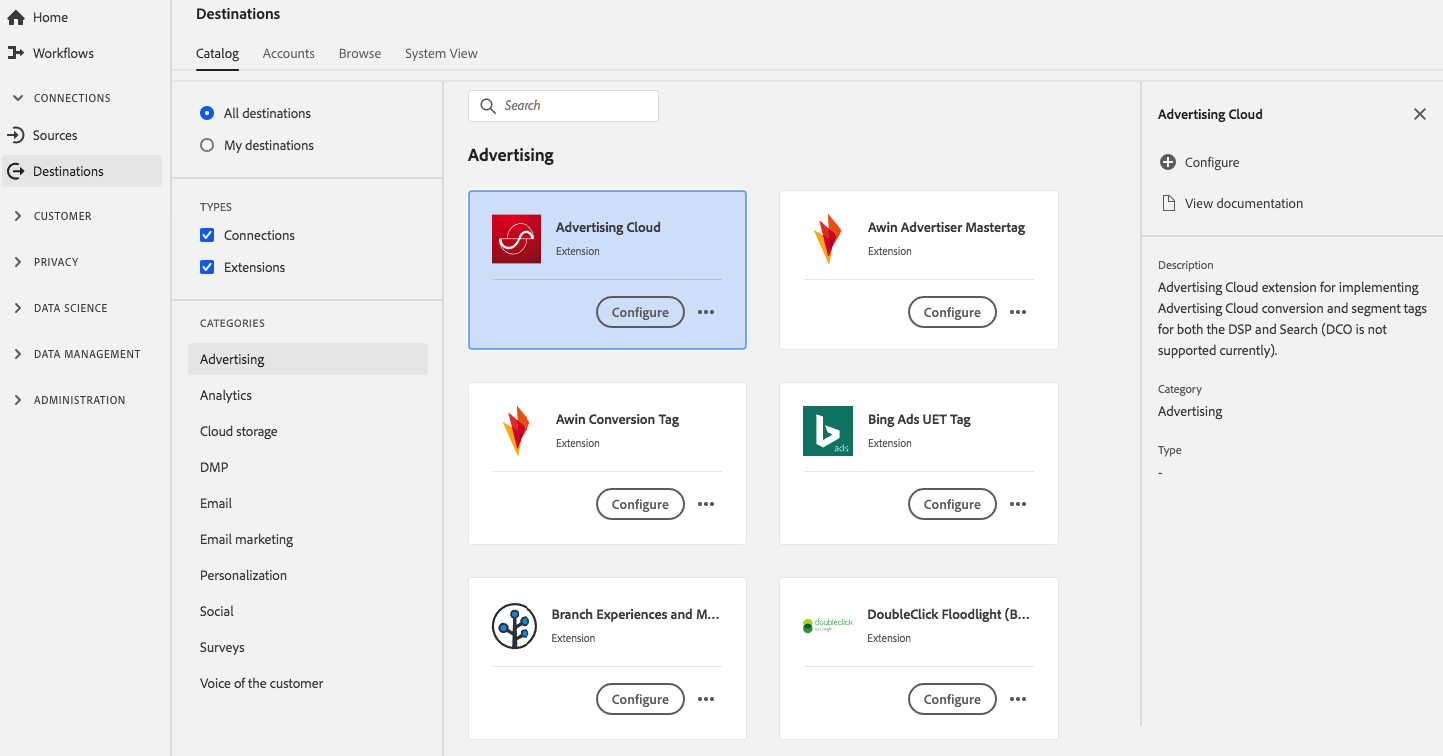The width and height of the screenshot is (1443, 756).
Task: Configure the Bing Ads UET Tag extension
Action: coord(952,504)
